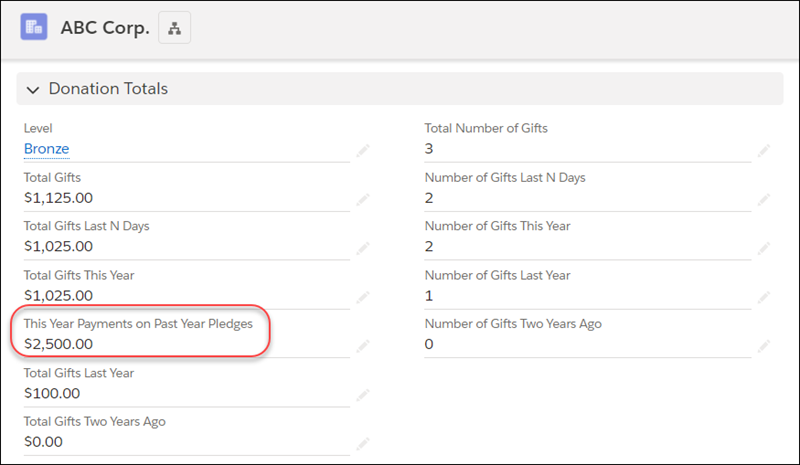
Task: Click the Number of Gifts Two Years Ago value 0
Action: coord(429,345)
